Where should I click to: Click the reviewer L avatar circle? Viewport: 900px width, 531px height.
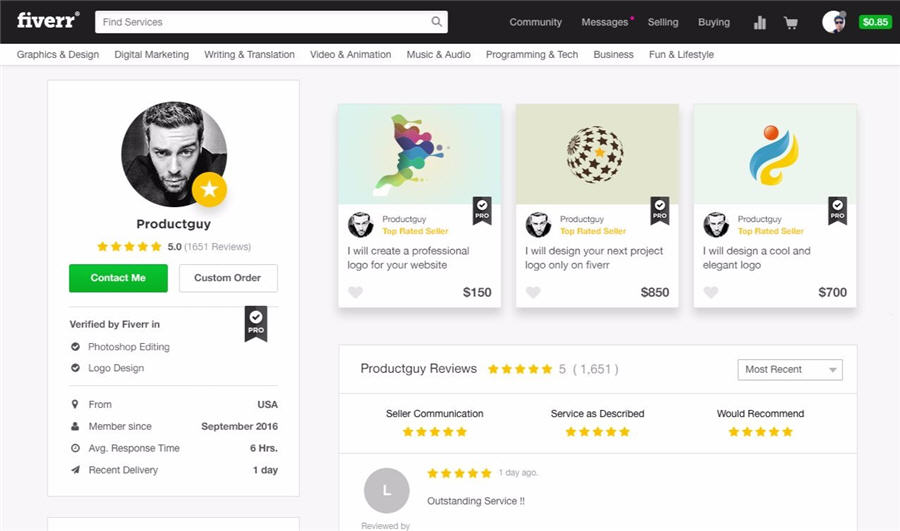click(387, 490)
